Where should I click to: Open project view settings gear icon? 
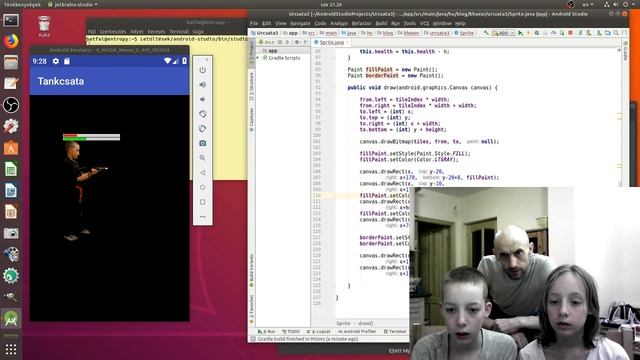[x=297, y=42]
